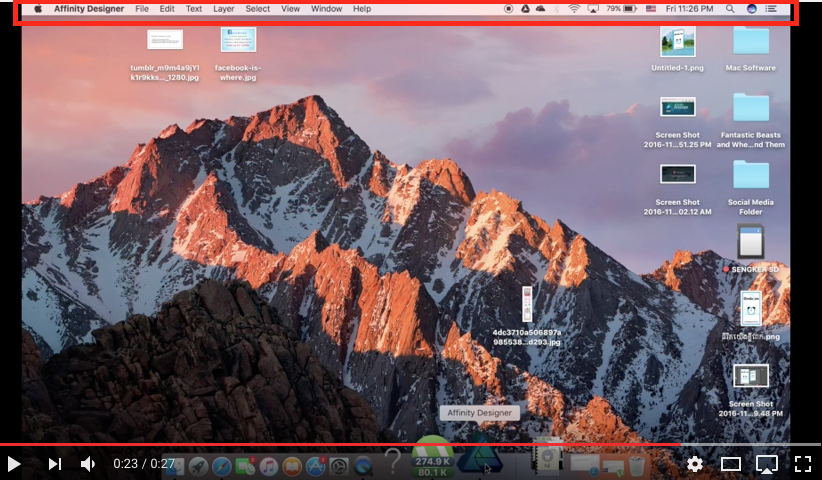Click the 79% battery indicator
This screenshot has width=822, height=480.
622,9
